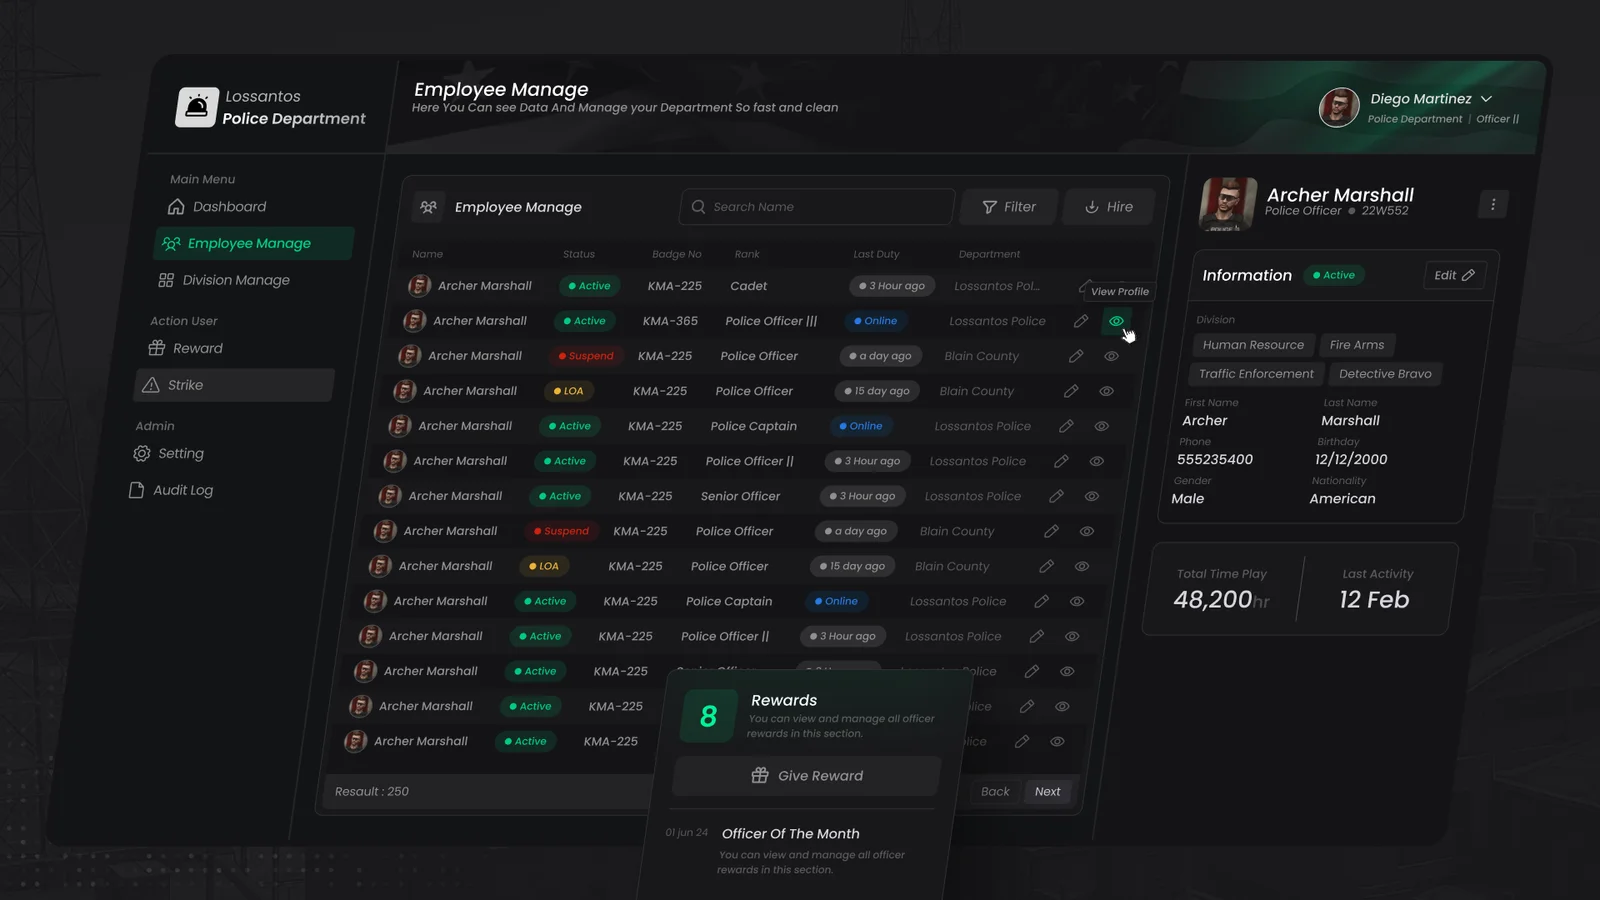1600x900 pixels.
Task: Open the Setting gear in the Admin section
Action: 142,454
